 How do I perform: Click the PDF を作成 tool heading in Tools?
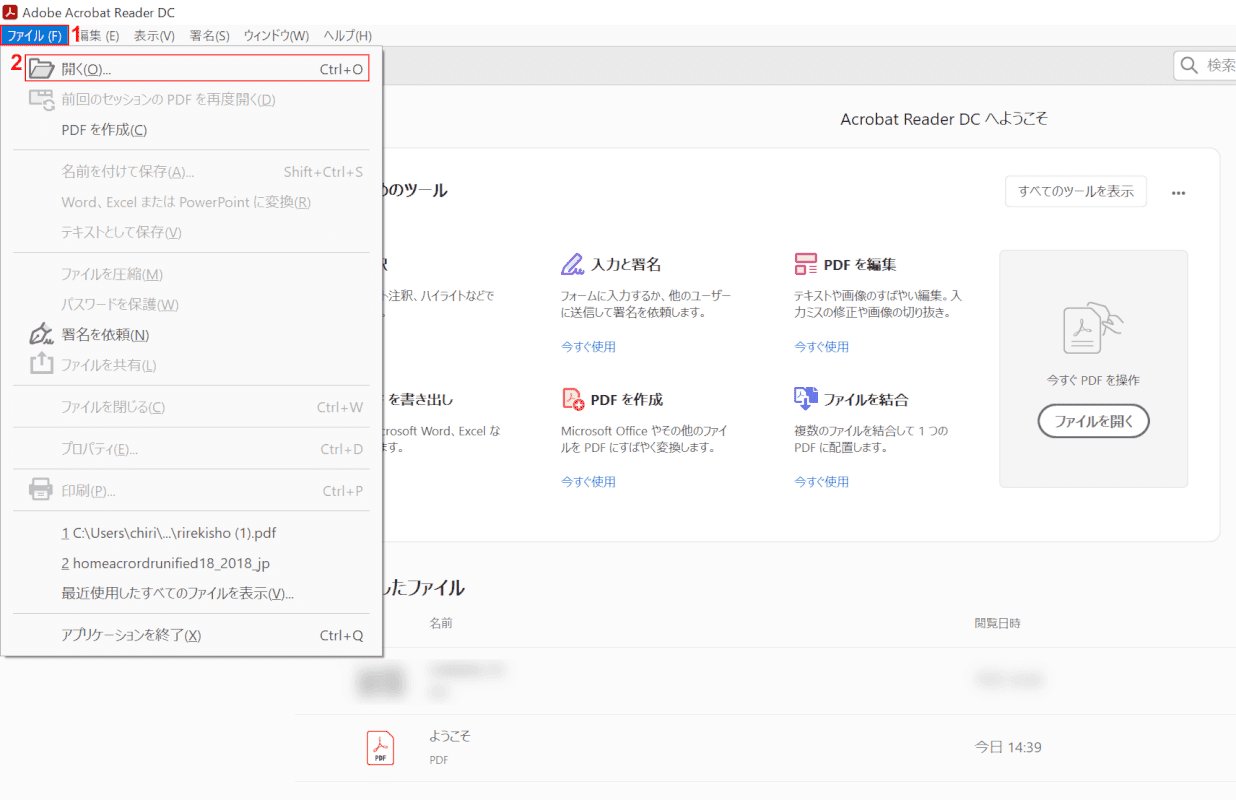click(627, 400)
